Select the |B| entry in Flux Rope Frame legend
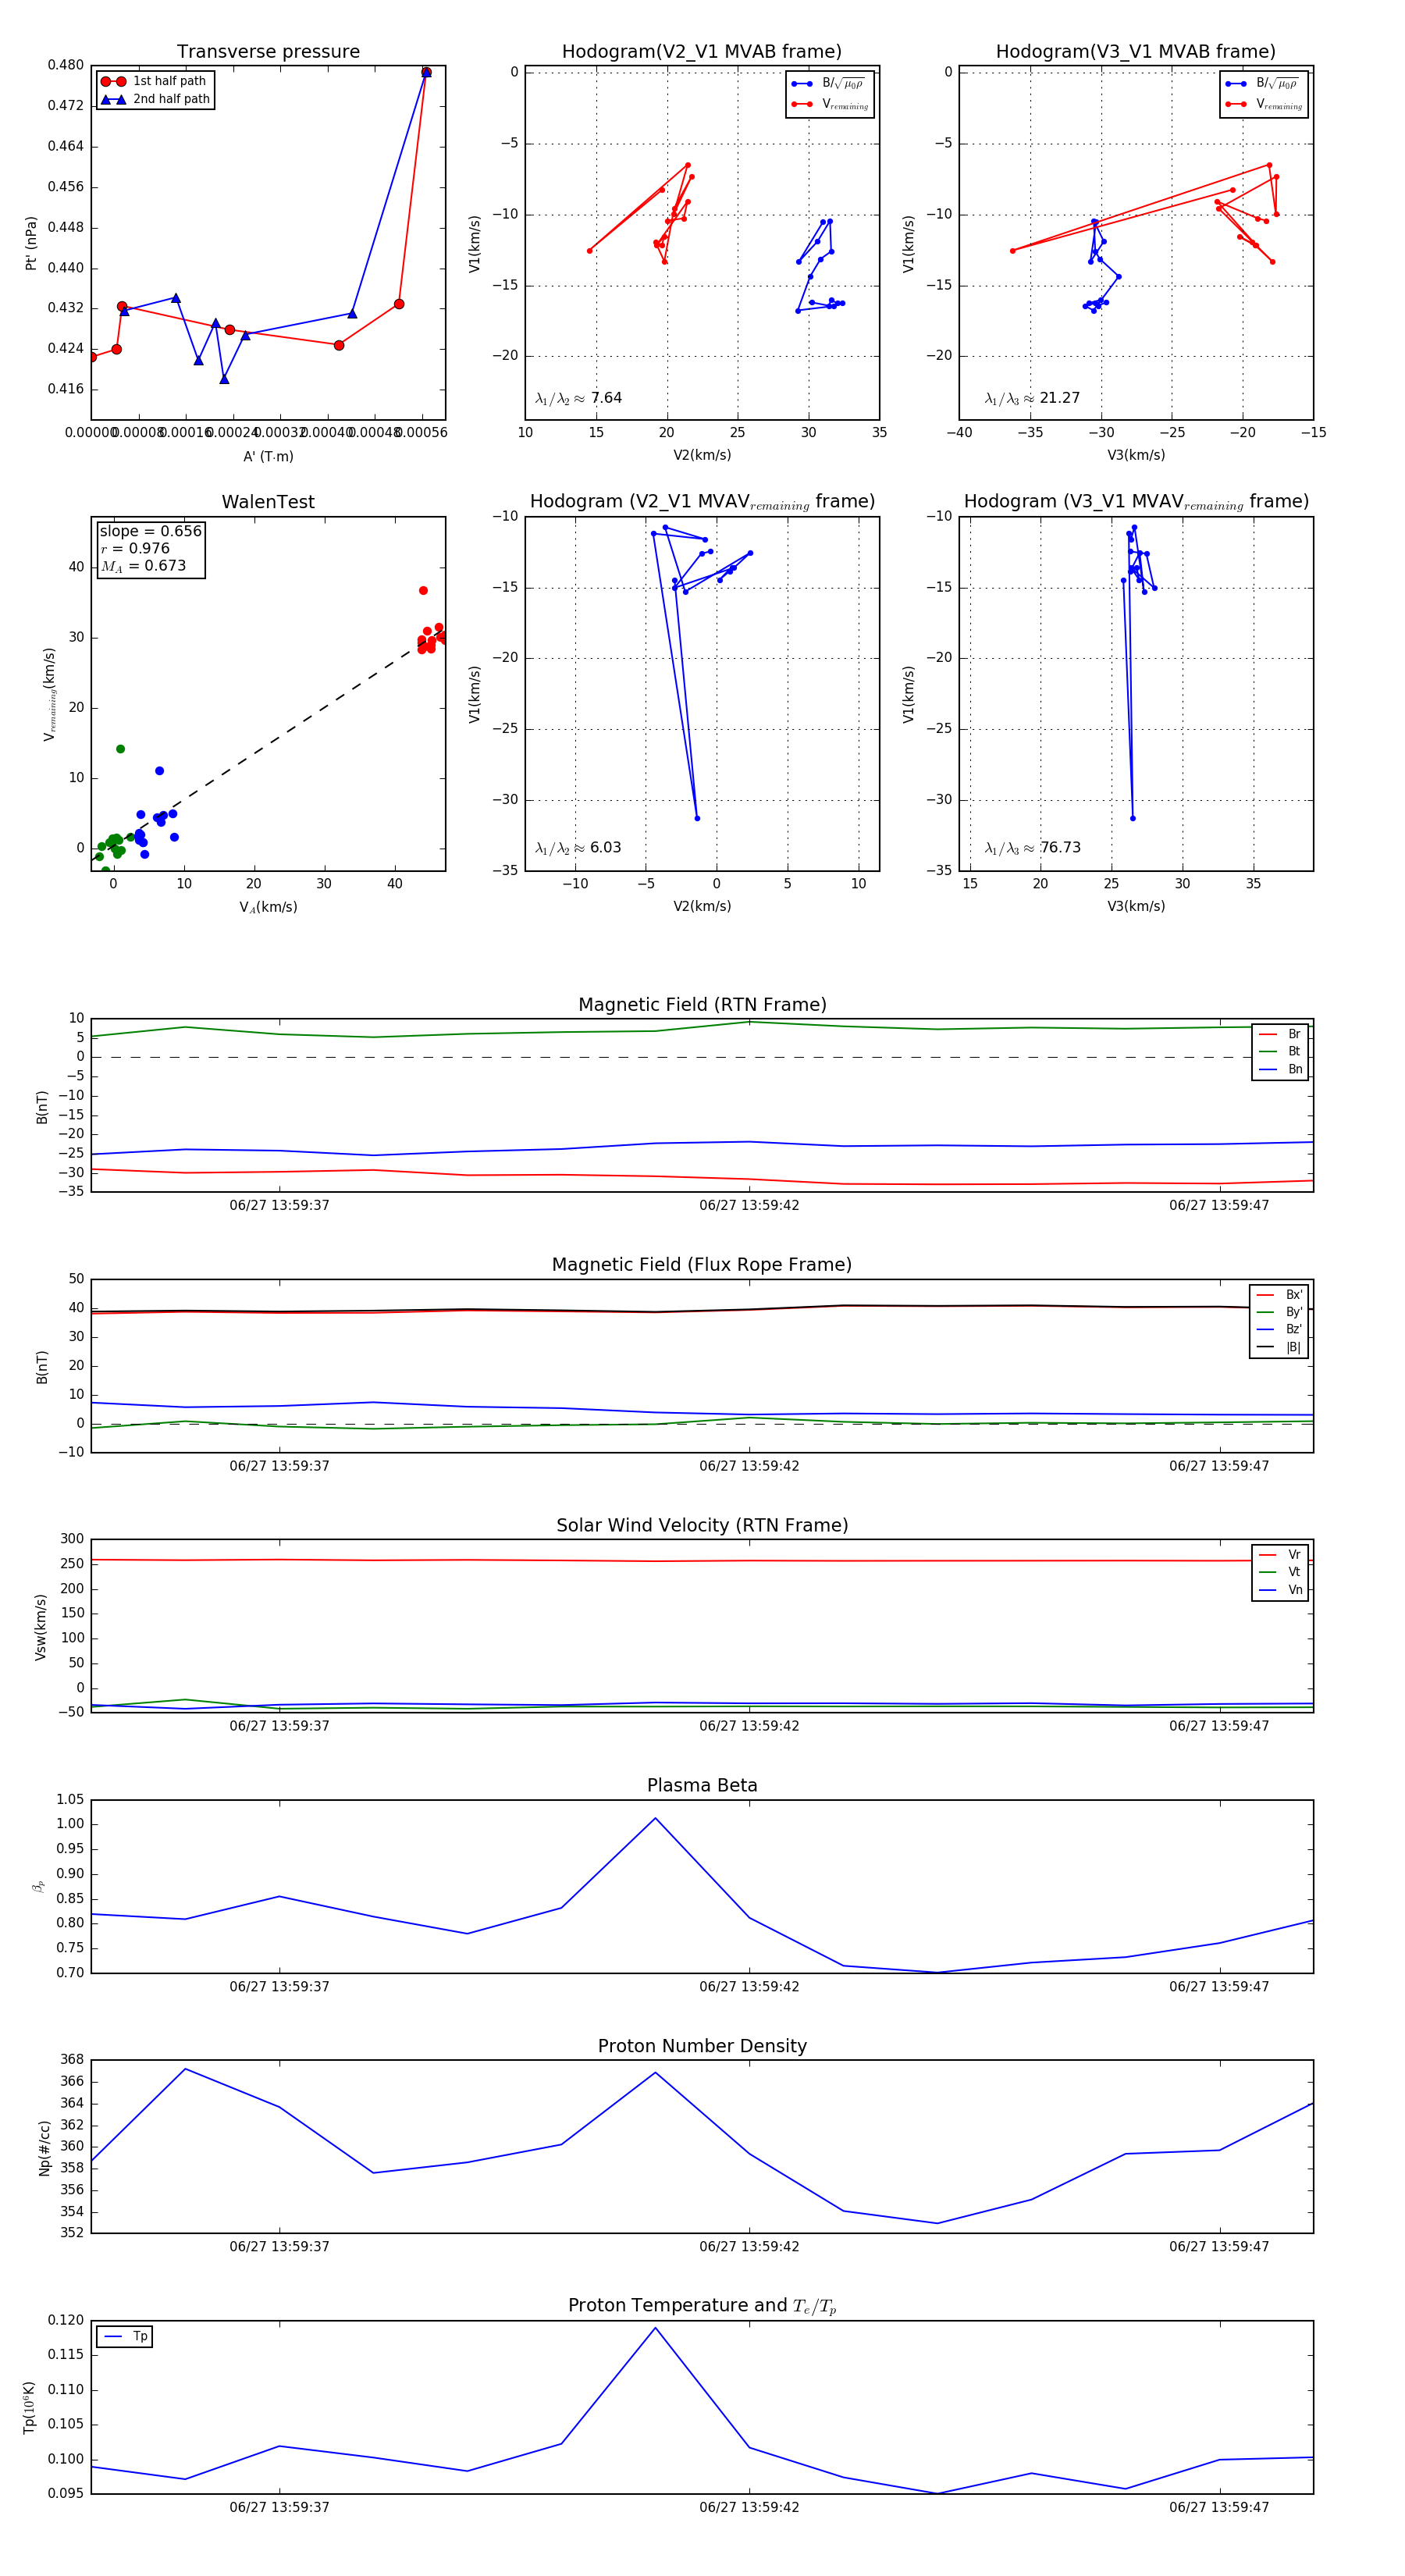Screen dimensions: 1405x2576 pyautogui.click(x=1280, y=1347)
